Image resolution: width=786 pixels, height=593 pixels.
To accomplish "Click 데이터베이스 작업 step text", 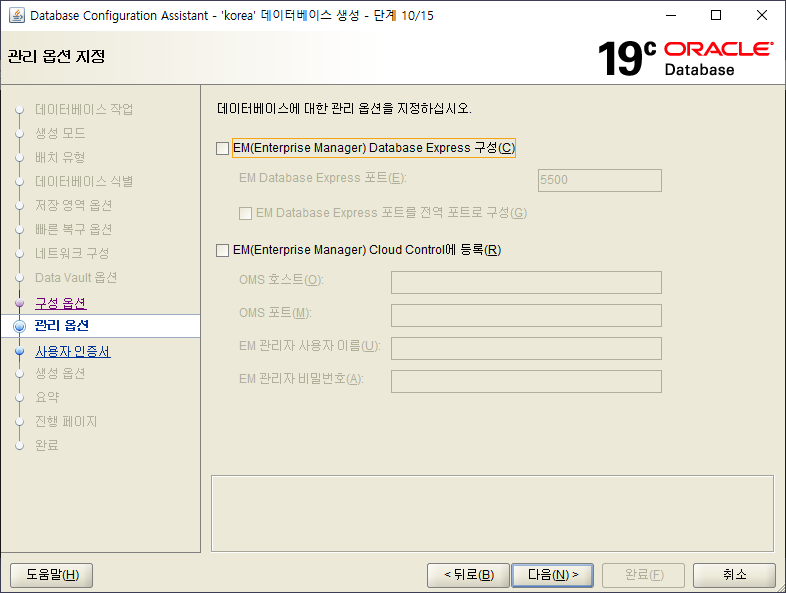I will (x=84, y=109).
